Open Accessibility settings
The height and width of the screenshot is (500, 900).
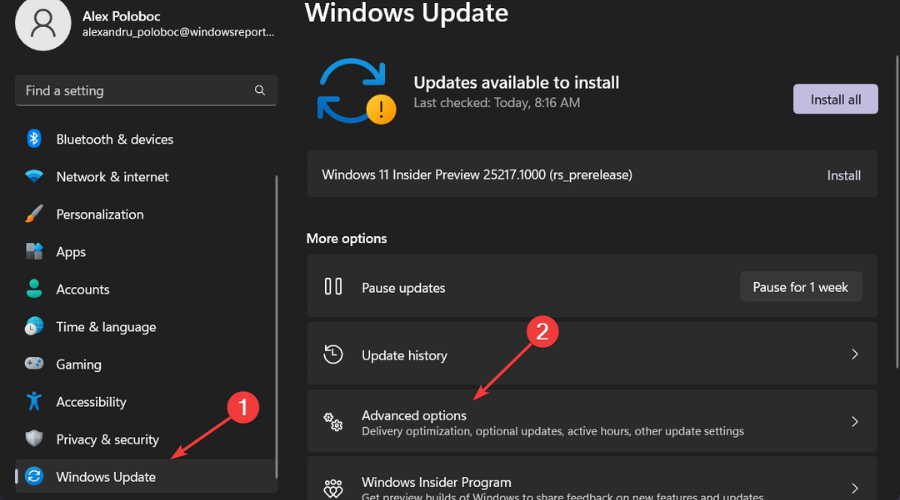[x=146, y=401]
